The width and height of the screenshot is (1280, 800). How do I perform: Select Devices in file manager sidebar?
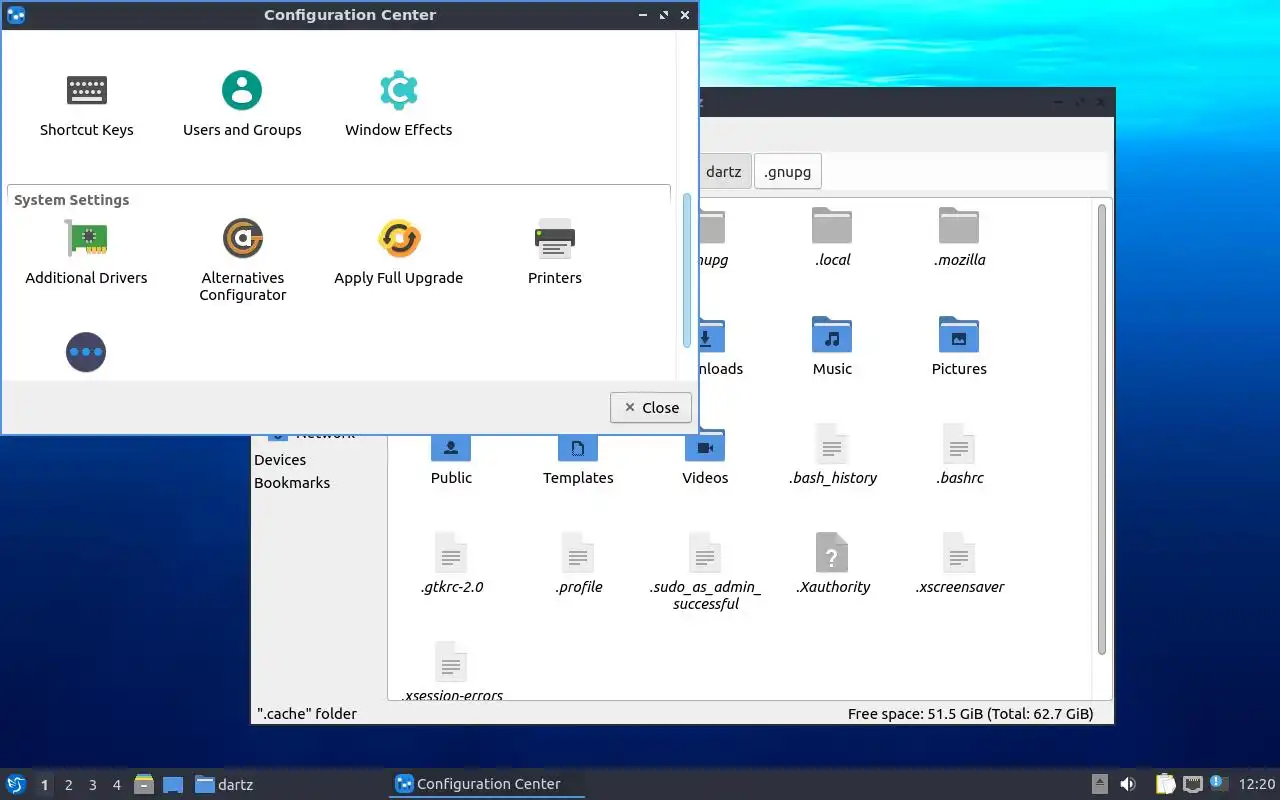coord(280,460)
